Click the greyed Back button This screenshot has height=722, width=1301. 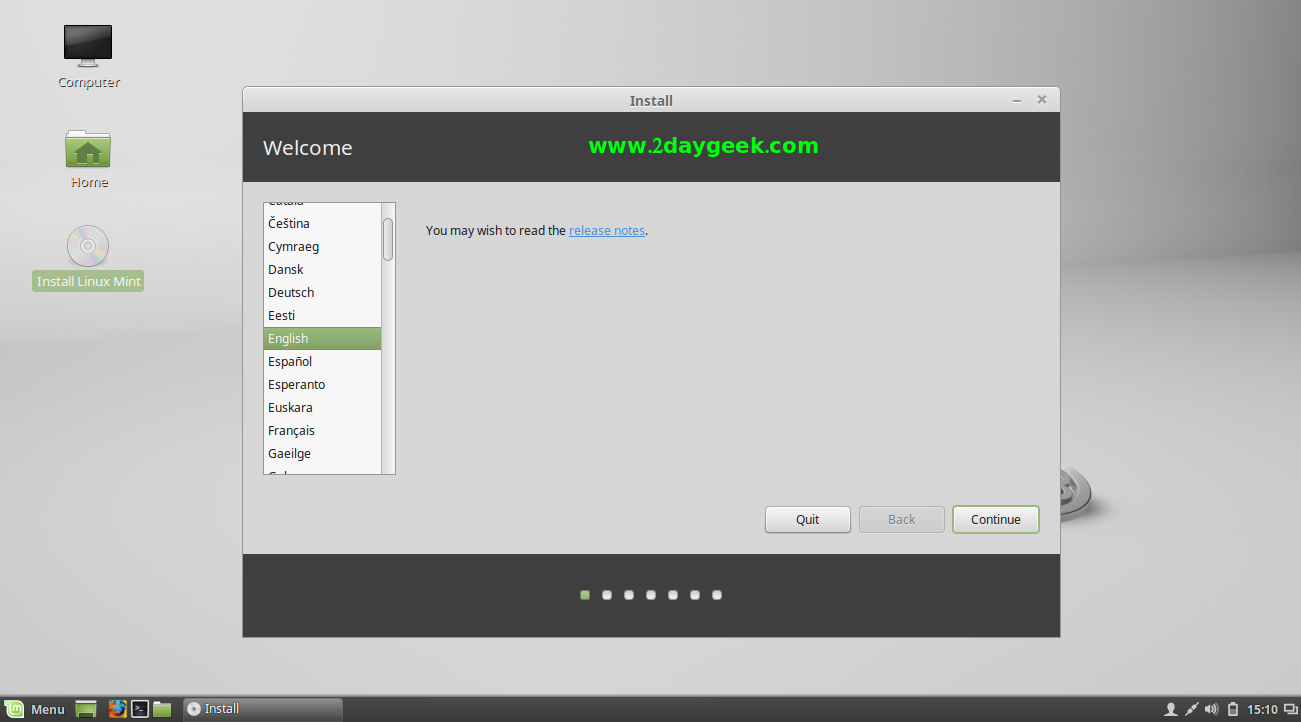click(902, 519)
